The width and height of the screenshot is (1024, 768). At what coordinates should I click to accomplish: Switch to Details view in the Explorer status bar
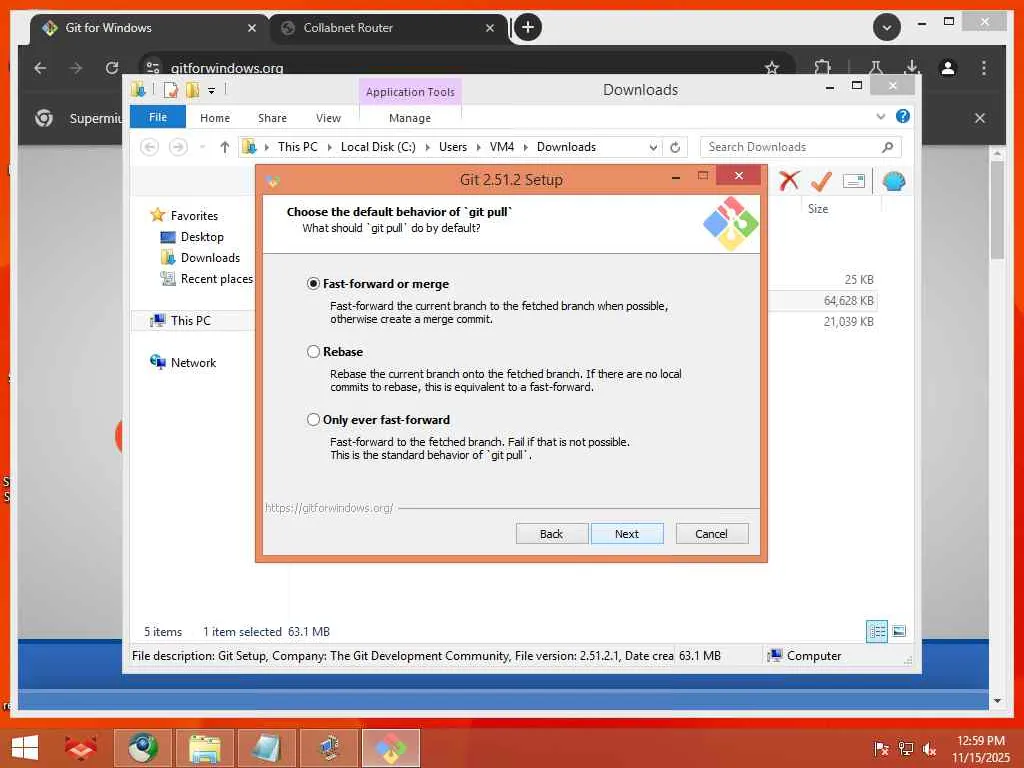(x=876, y=631)
